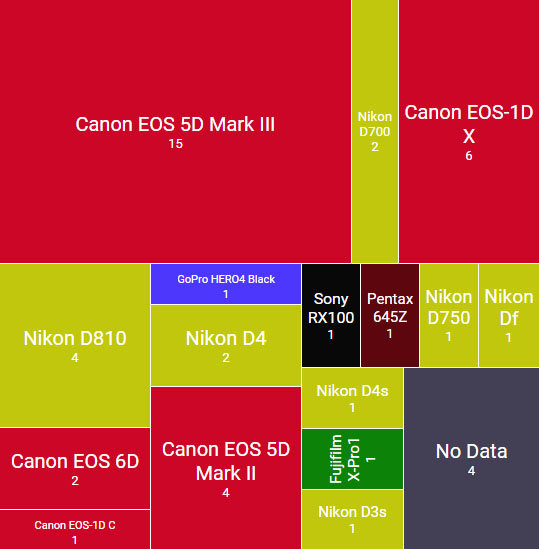Click the count 15 under Canon 5D Mark III
This screenshot has width=539, height=549.
pyautogui.click(x=175, y=144)
